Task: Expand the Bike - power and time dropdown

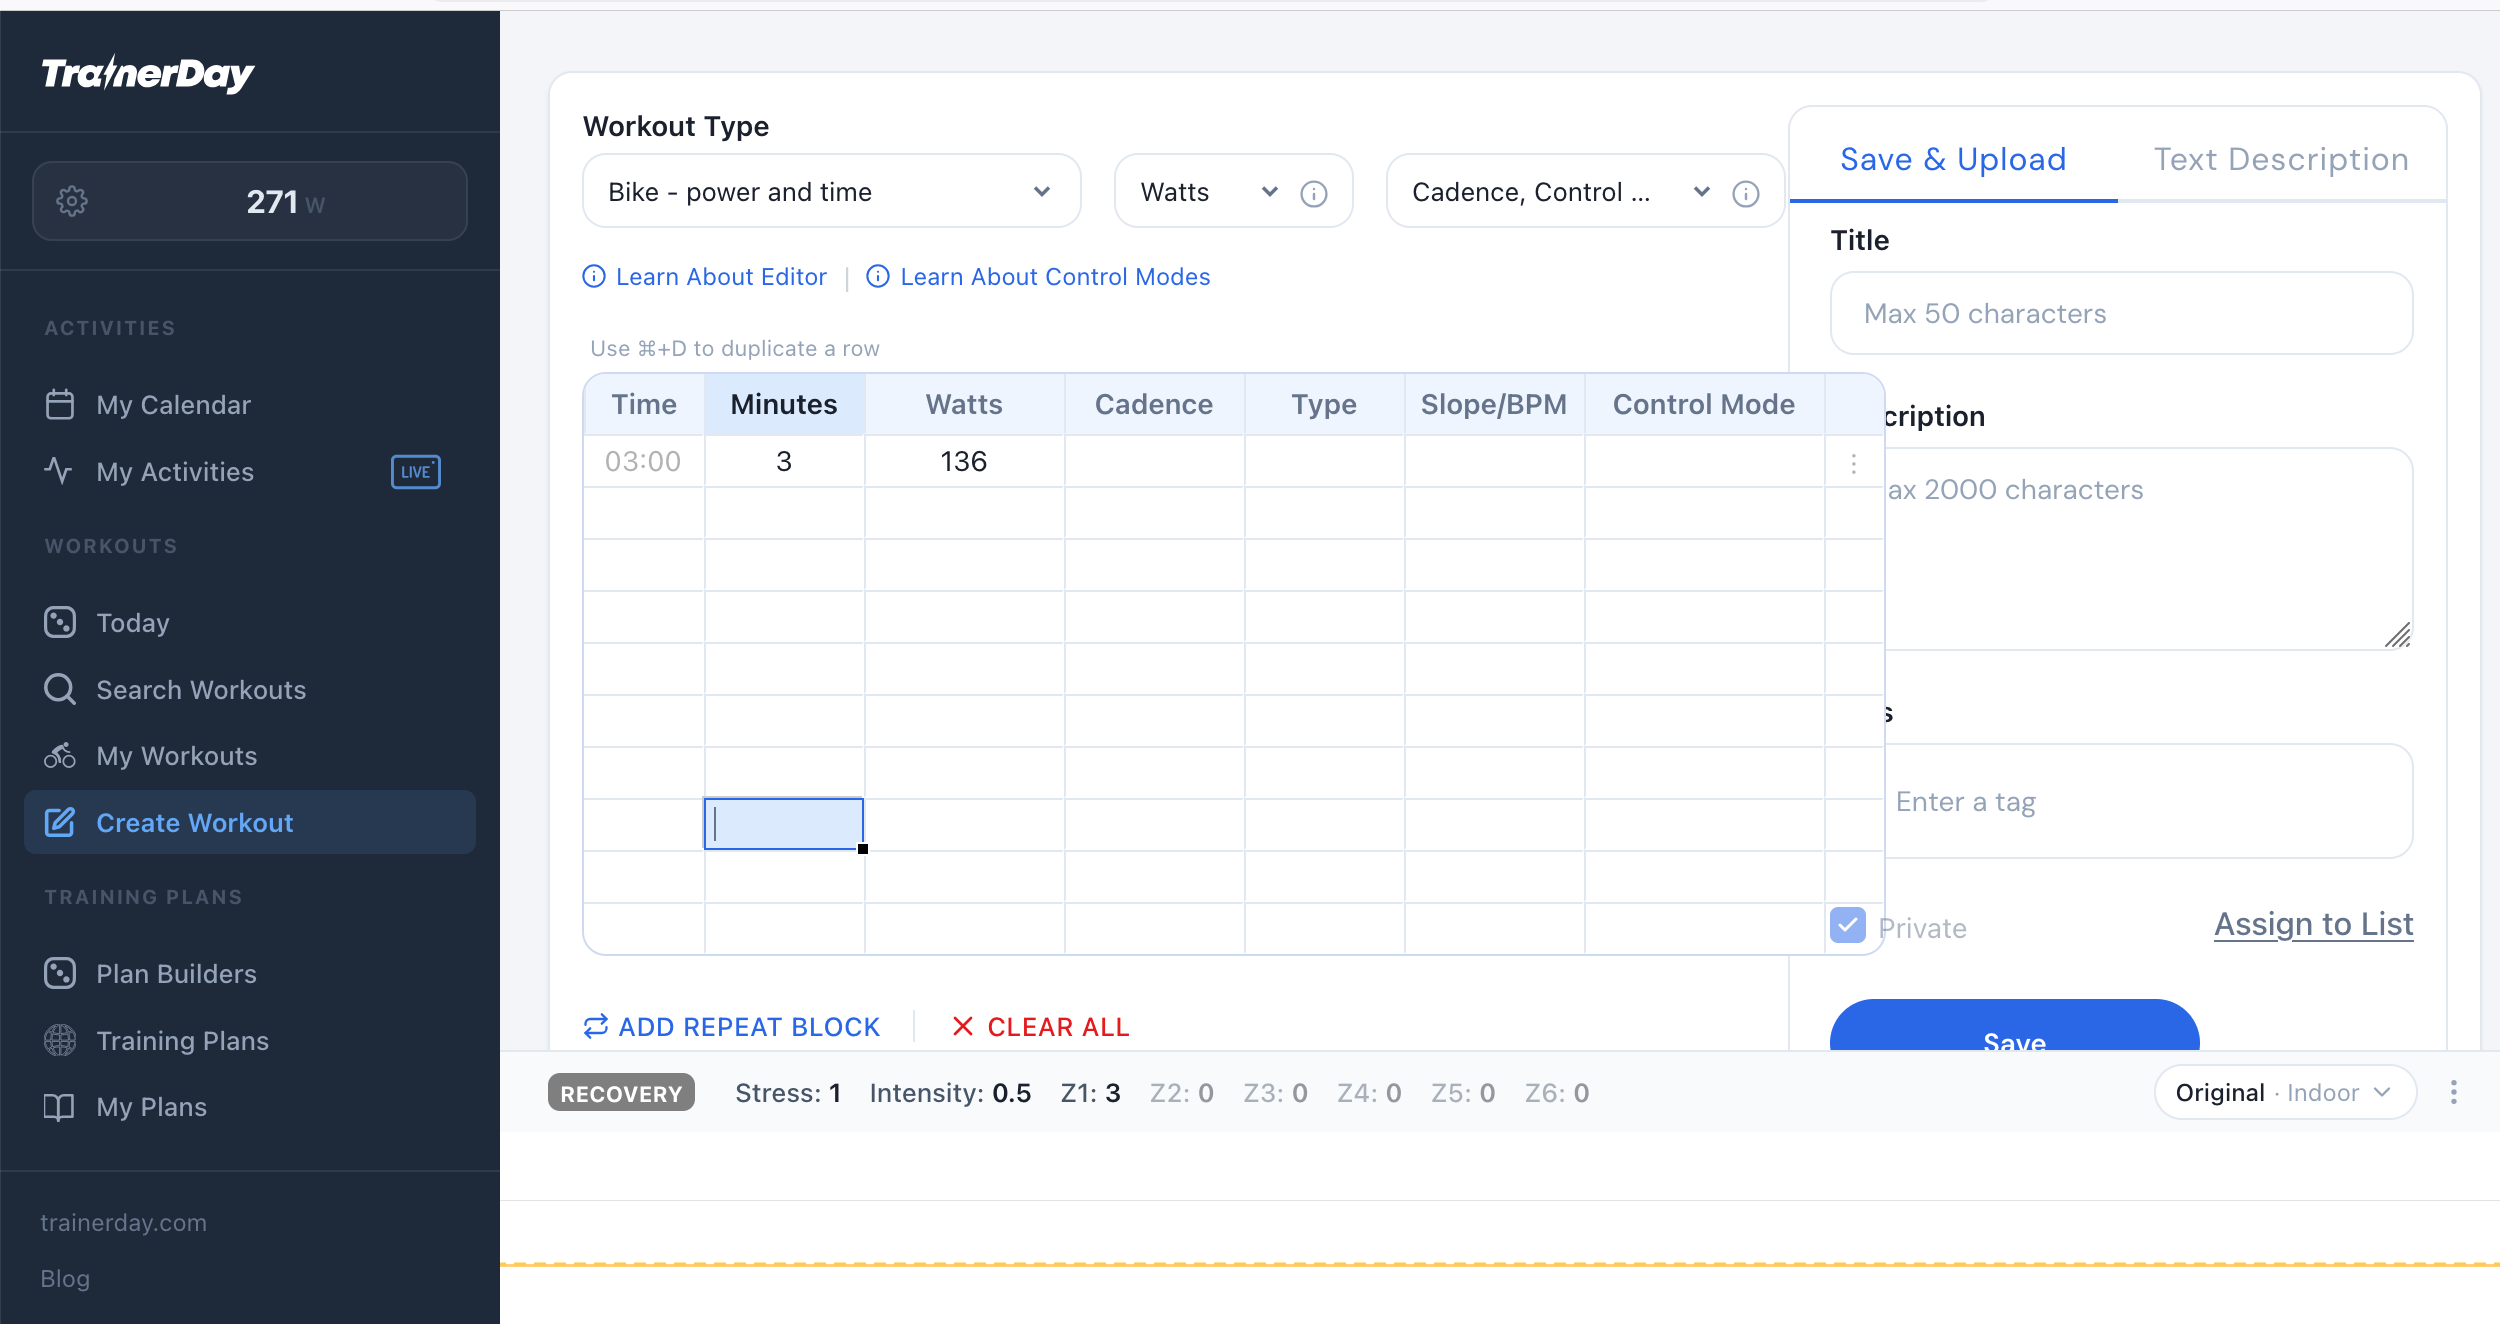Action: 830,191
